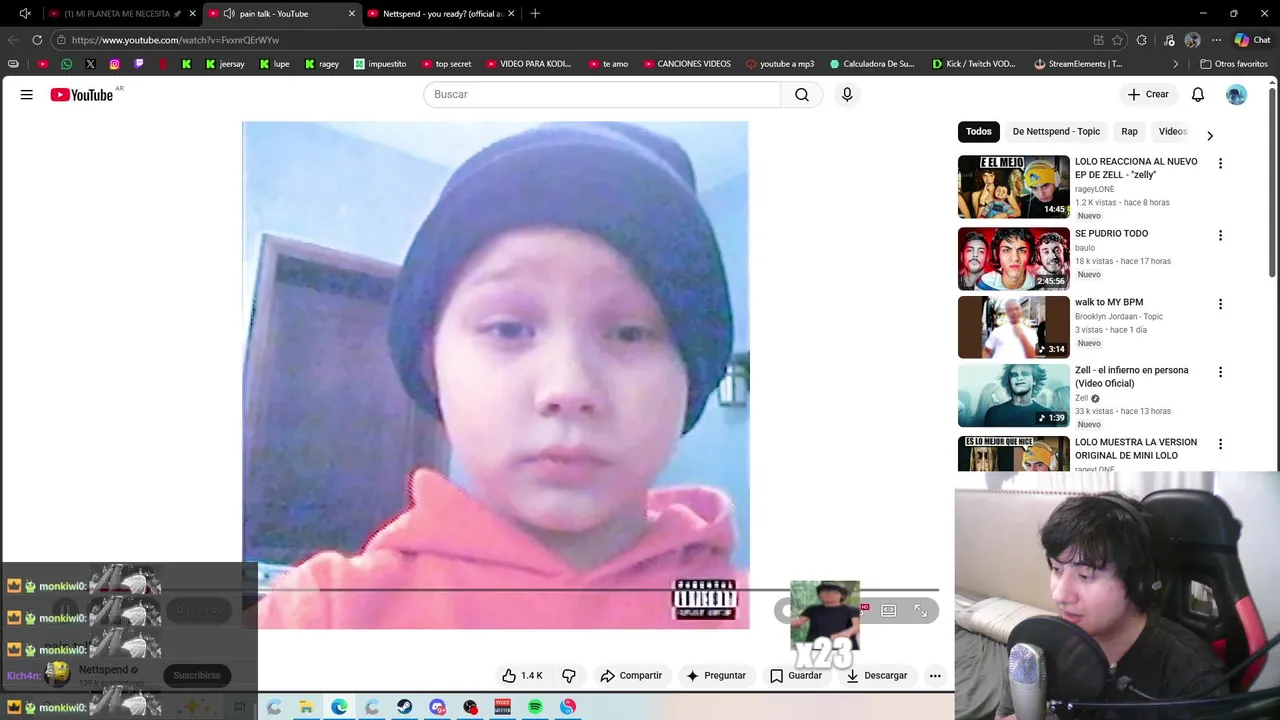Open a new browser tab with plus
1280x720 pixels.
pyautogui.click(x=535, y=14)
